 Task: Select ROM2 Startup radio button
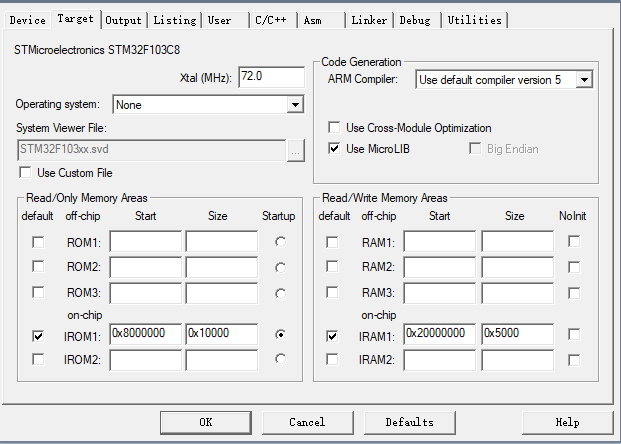[x=280, y=268]
